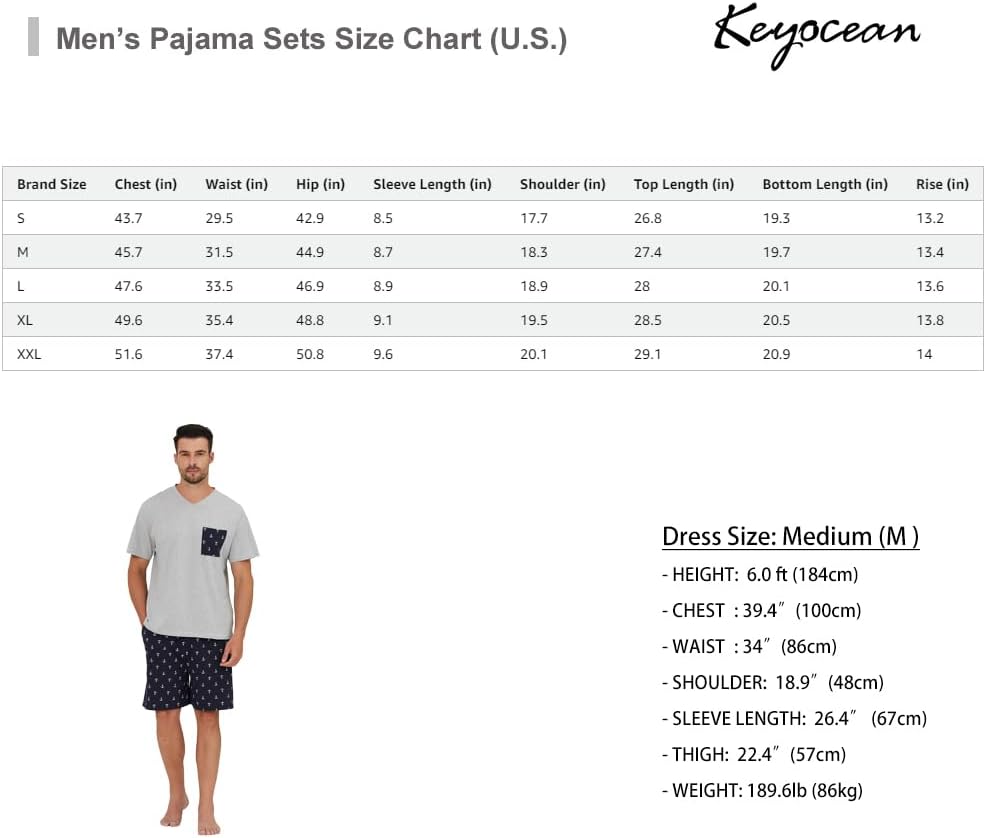Screen dimensions: 986x838
Task: Click the S waist value 29.5
Action: pyautogui.click(x=219, y=218)
